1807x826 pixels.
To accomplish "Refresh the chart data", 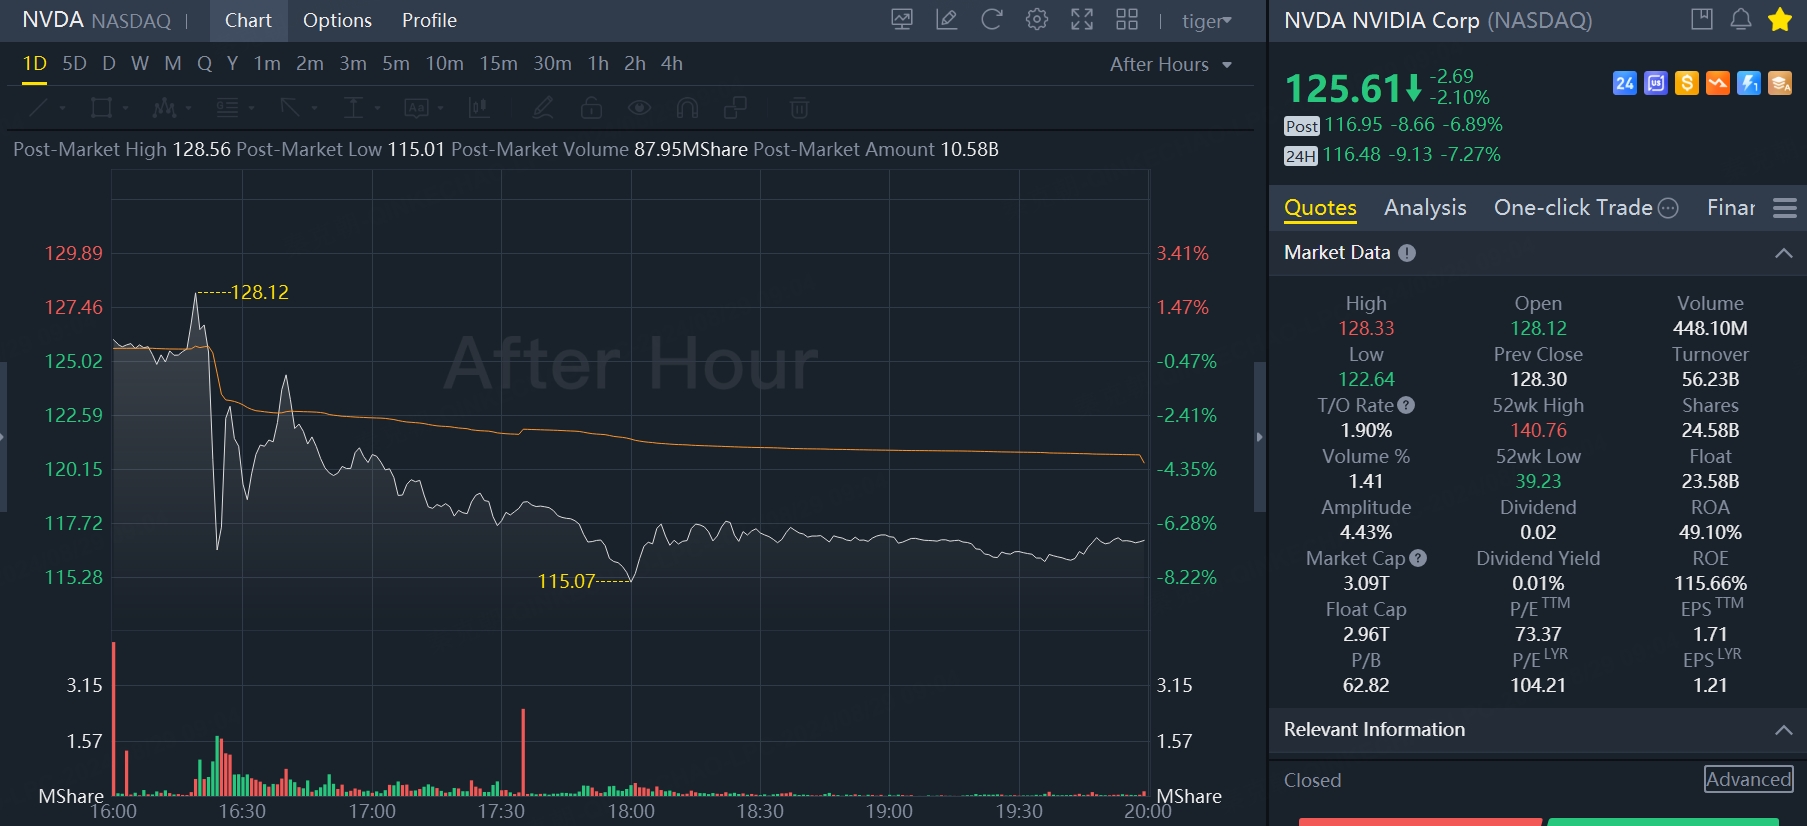I will [991, 20].
